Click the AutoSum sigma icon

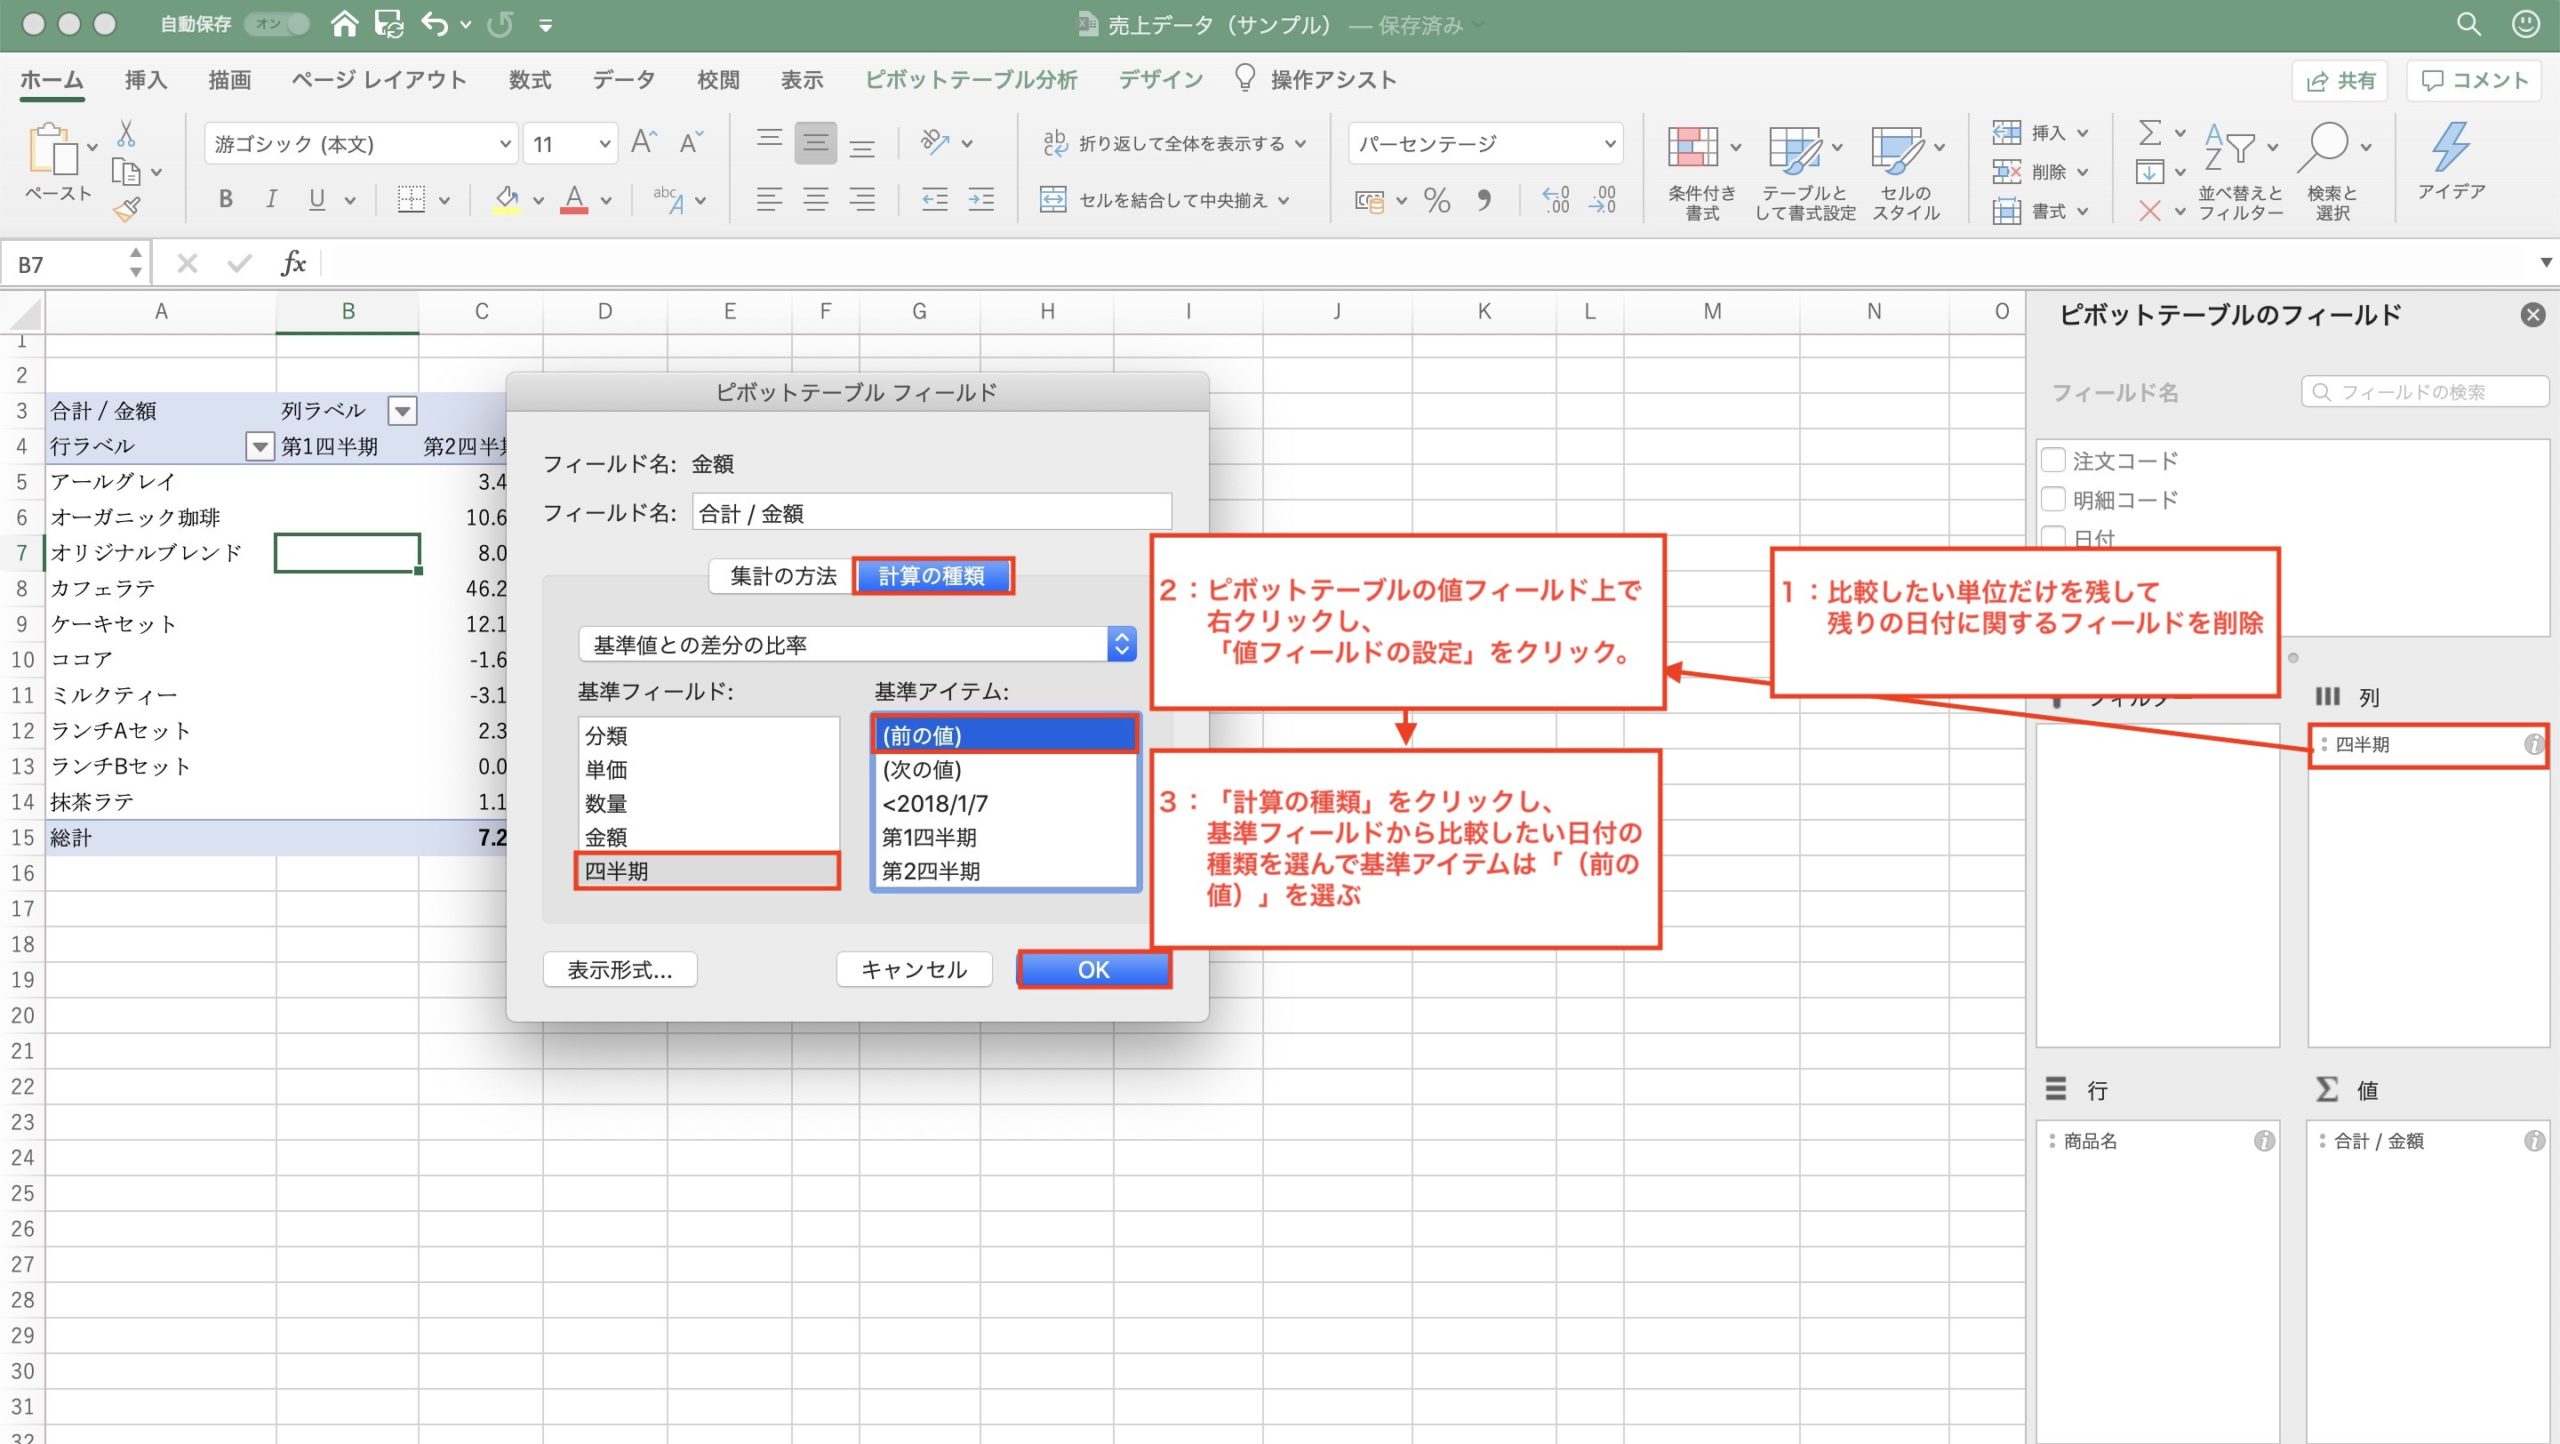coord(2149,132)
